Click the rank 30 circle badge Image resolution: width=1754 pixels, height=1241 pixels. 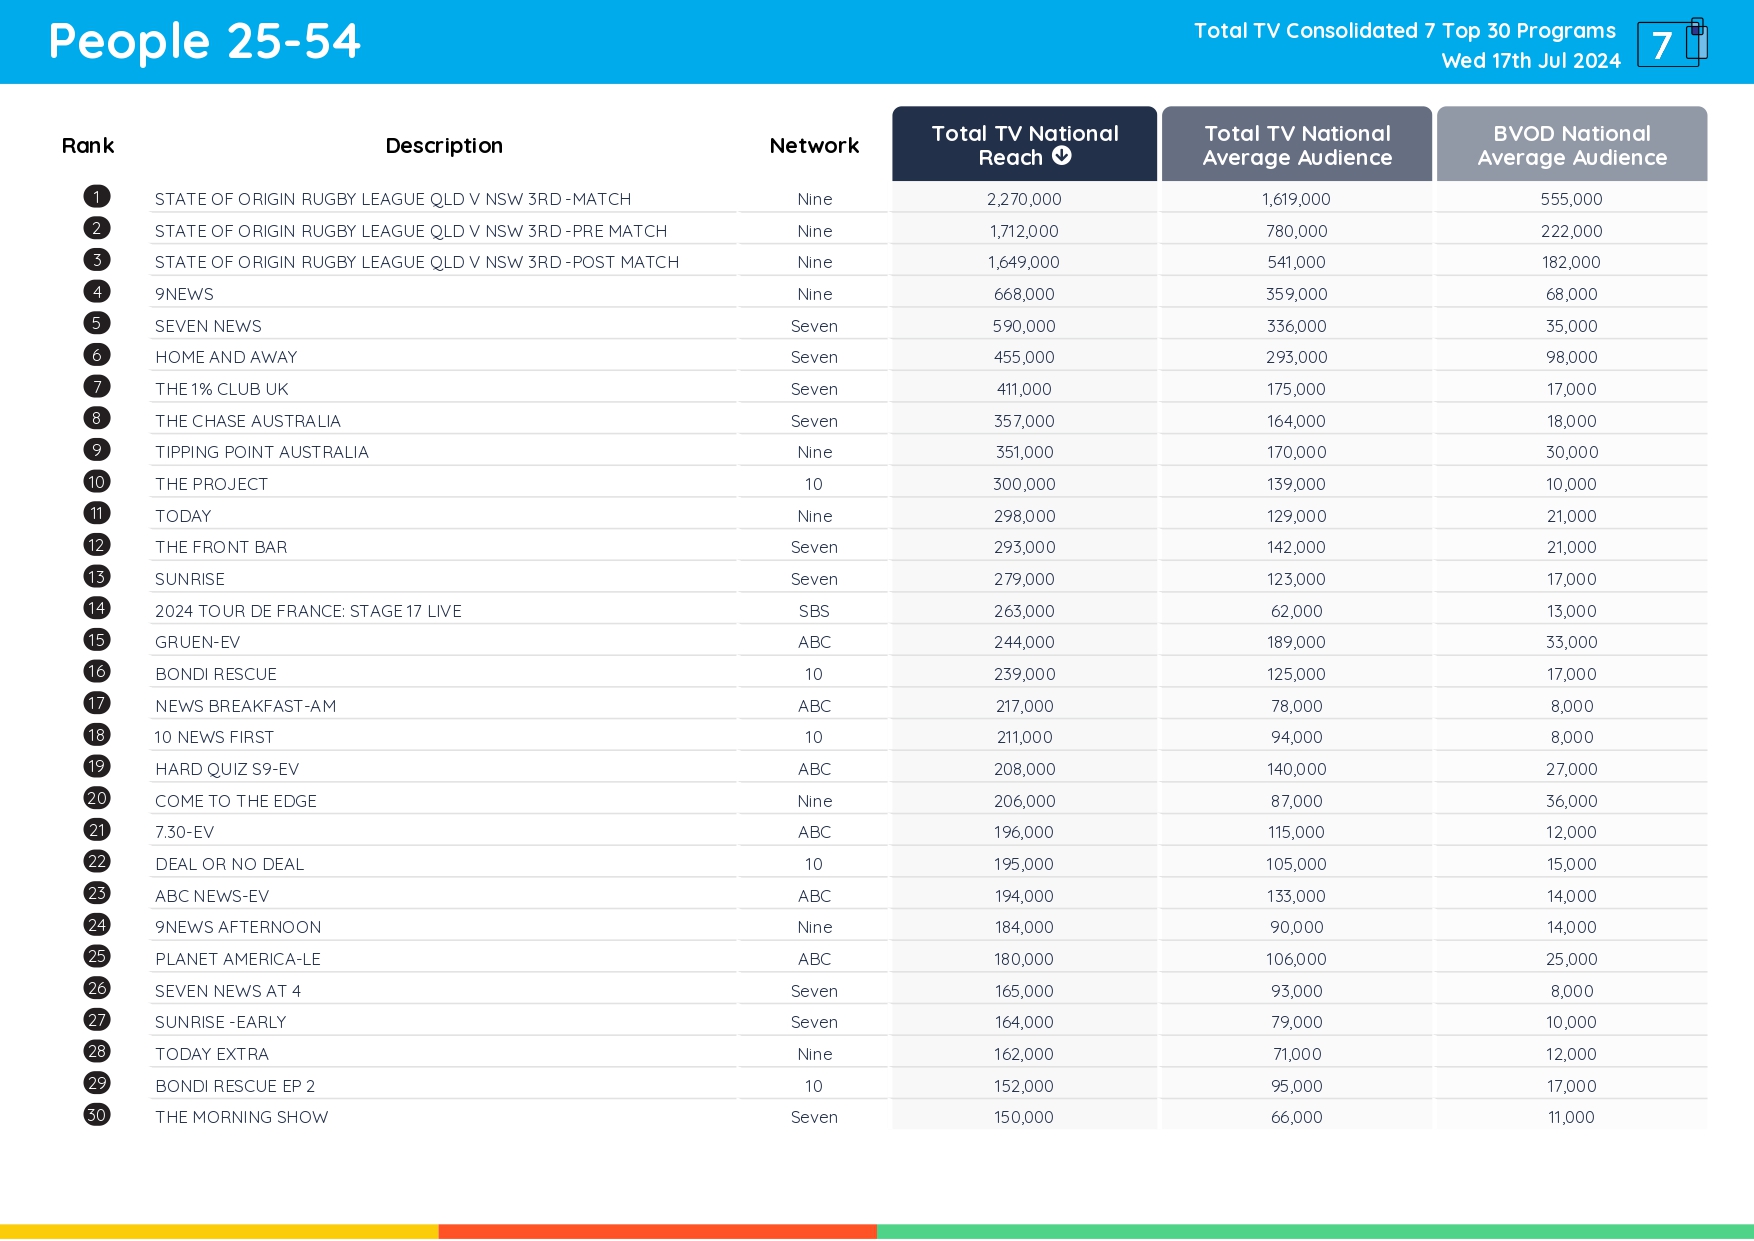(x=96, y=1115)
